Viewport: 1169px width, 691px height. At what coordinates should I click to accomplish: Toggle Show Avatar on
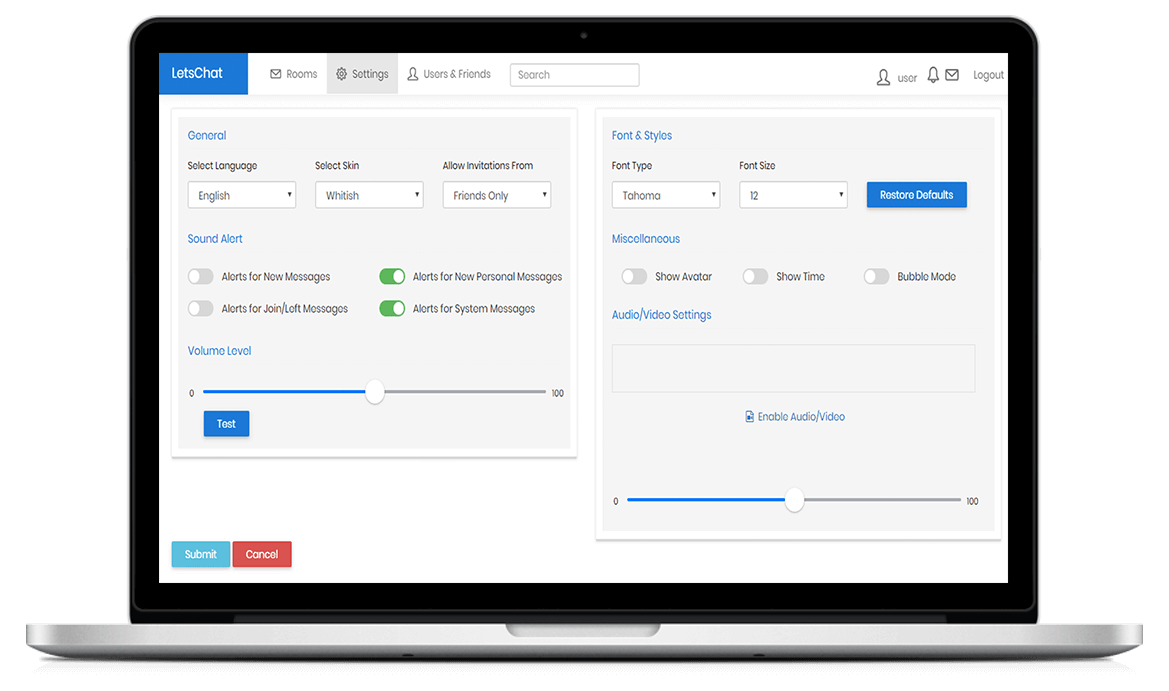pyautogui.click(x=634, y=277)
